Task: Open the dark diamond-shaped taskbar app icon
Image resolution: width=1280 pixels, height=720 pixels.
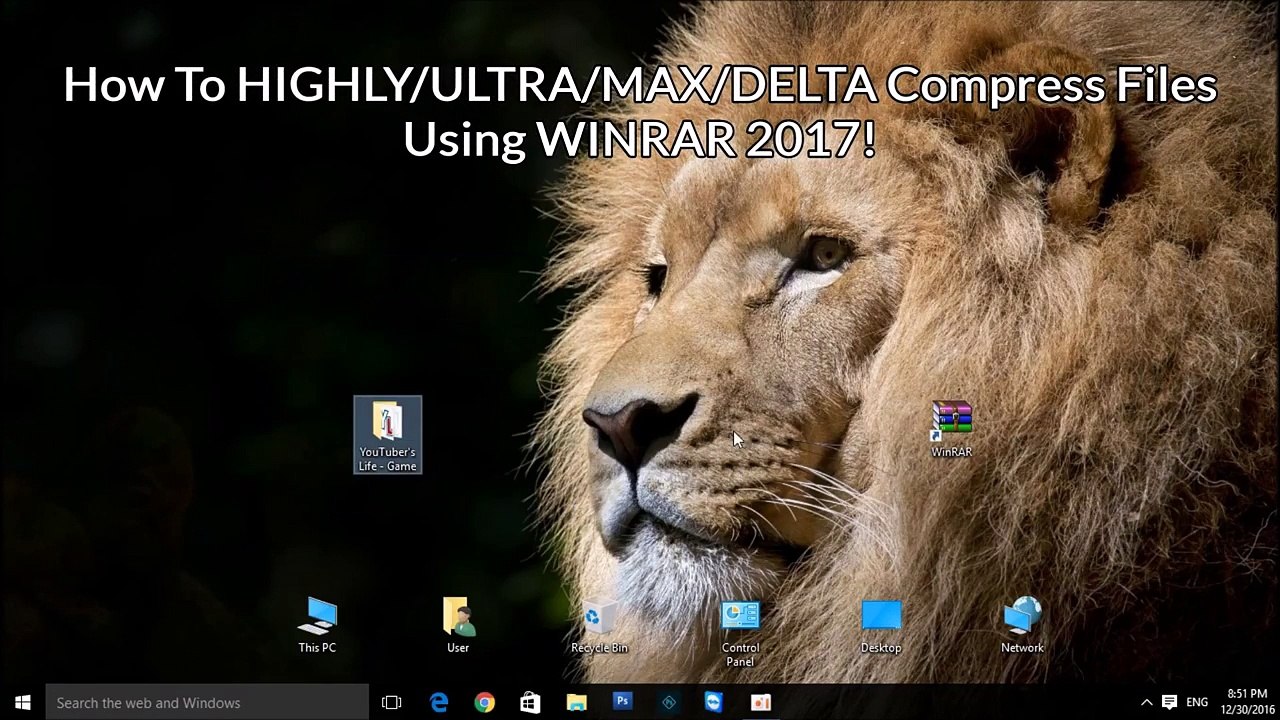Action: tap(668, 702)
